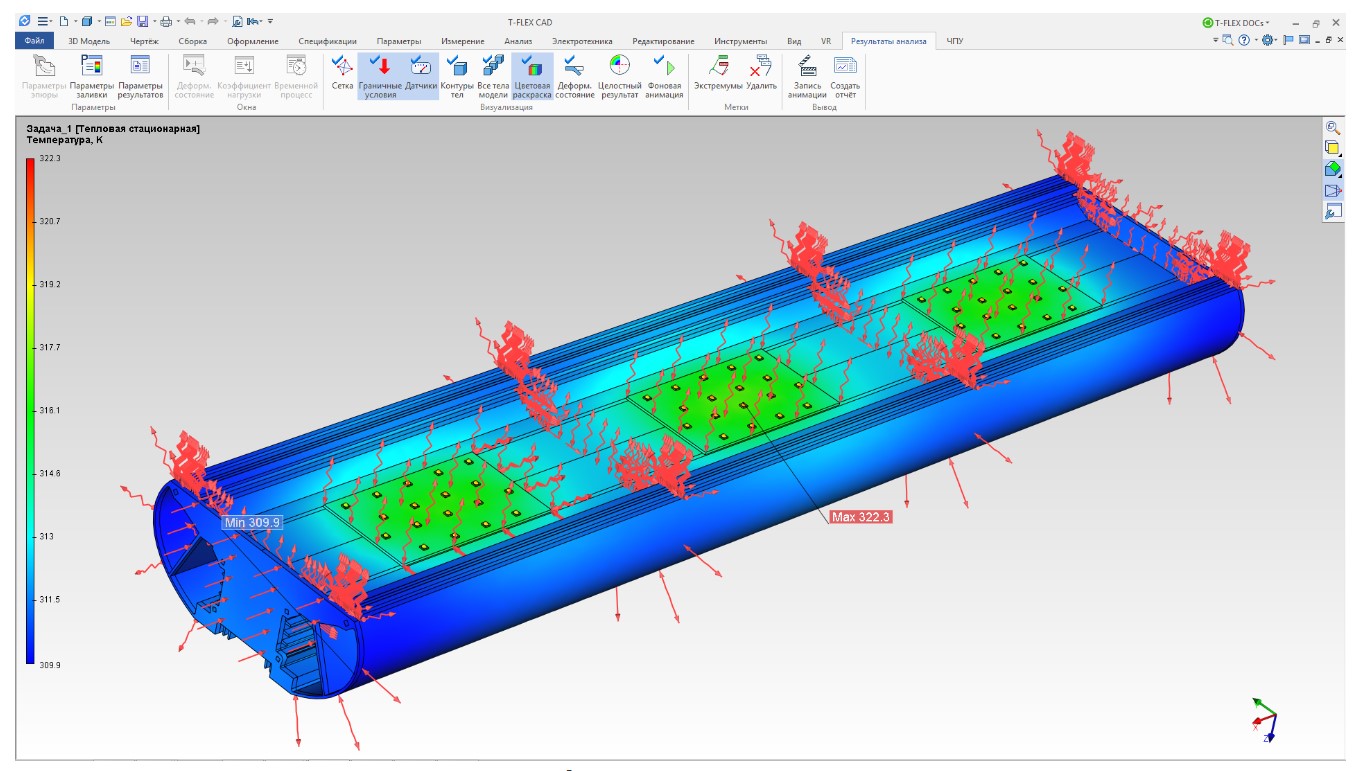This screenshot has width=1360, height=771.
Task: Switch to the Анализ ribbon tab
Action: pyautogui.click(x=518, y=41)
